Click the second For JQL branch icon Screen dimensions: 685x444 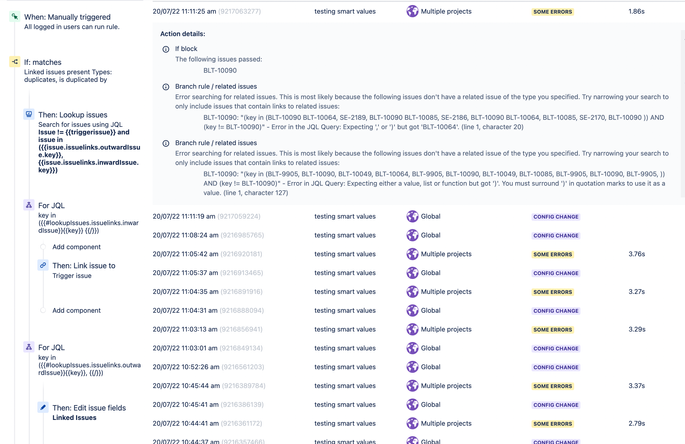tap(29, 347)
